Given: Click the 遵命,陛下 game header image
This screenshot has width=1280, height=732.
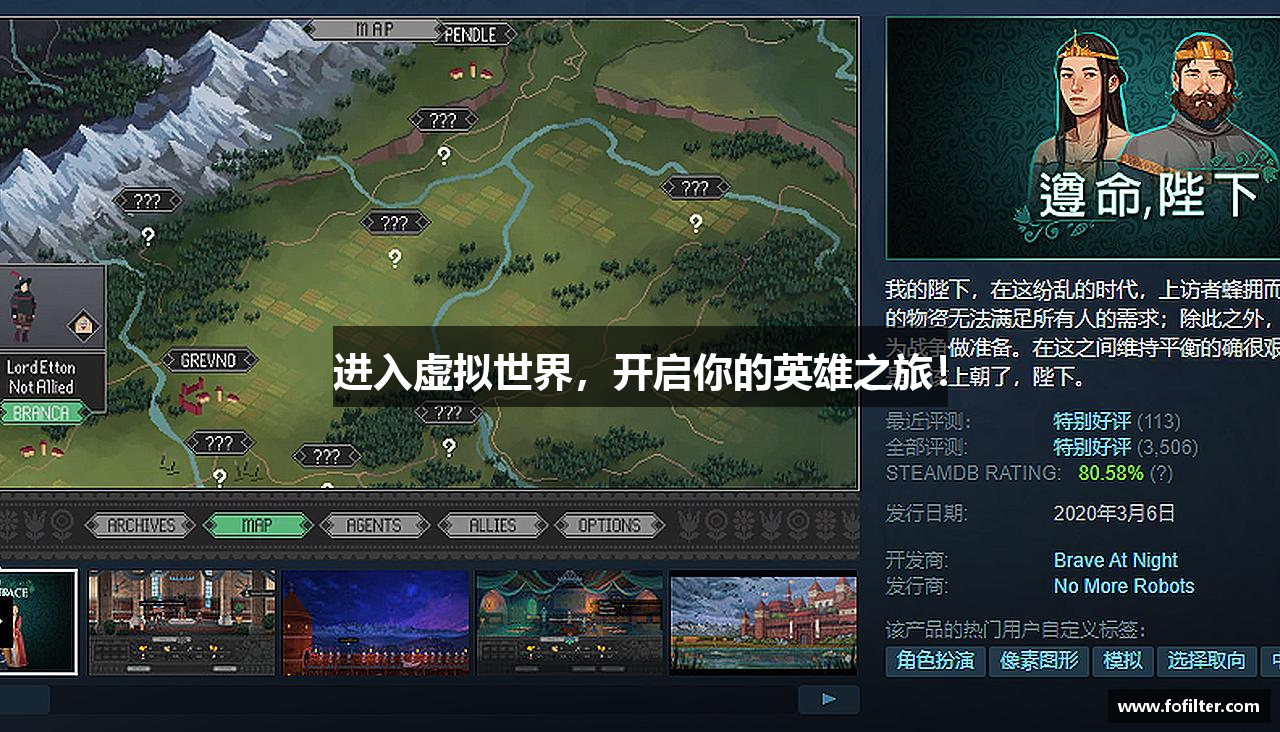Looking at the screenshot, I should pos(1083,138).
